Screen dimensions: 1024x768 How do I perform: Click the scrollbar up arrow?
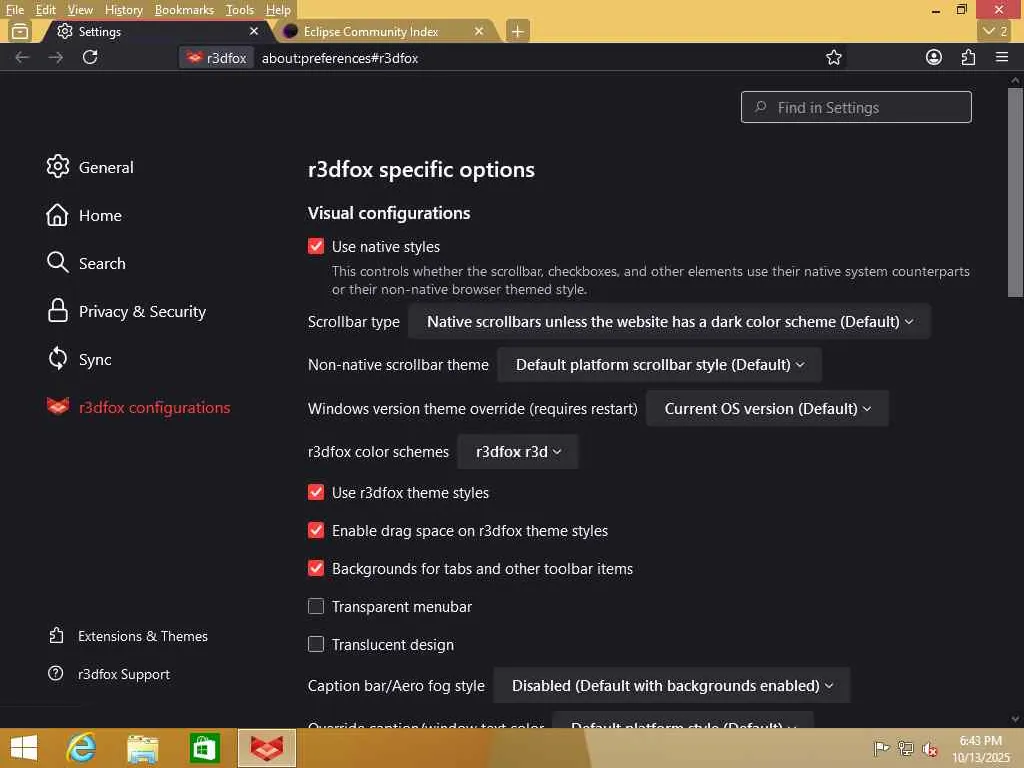click(1015, 80)
